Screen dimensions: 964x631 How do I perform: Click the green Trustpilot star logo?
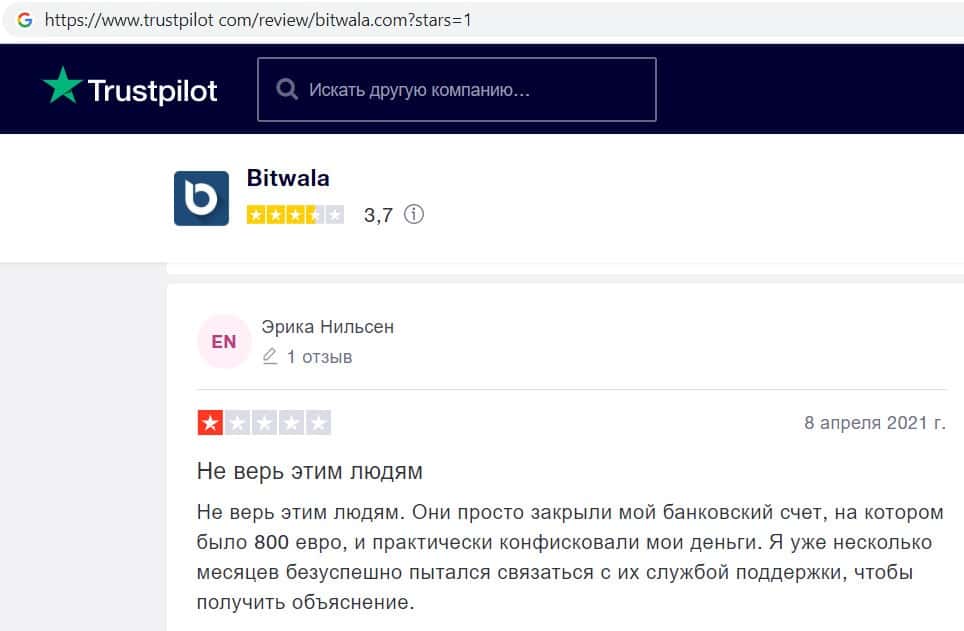click(x=62, y=85)
